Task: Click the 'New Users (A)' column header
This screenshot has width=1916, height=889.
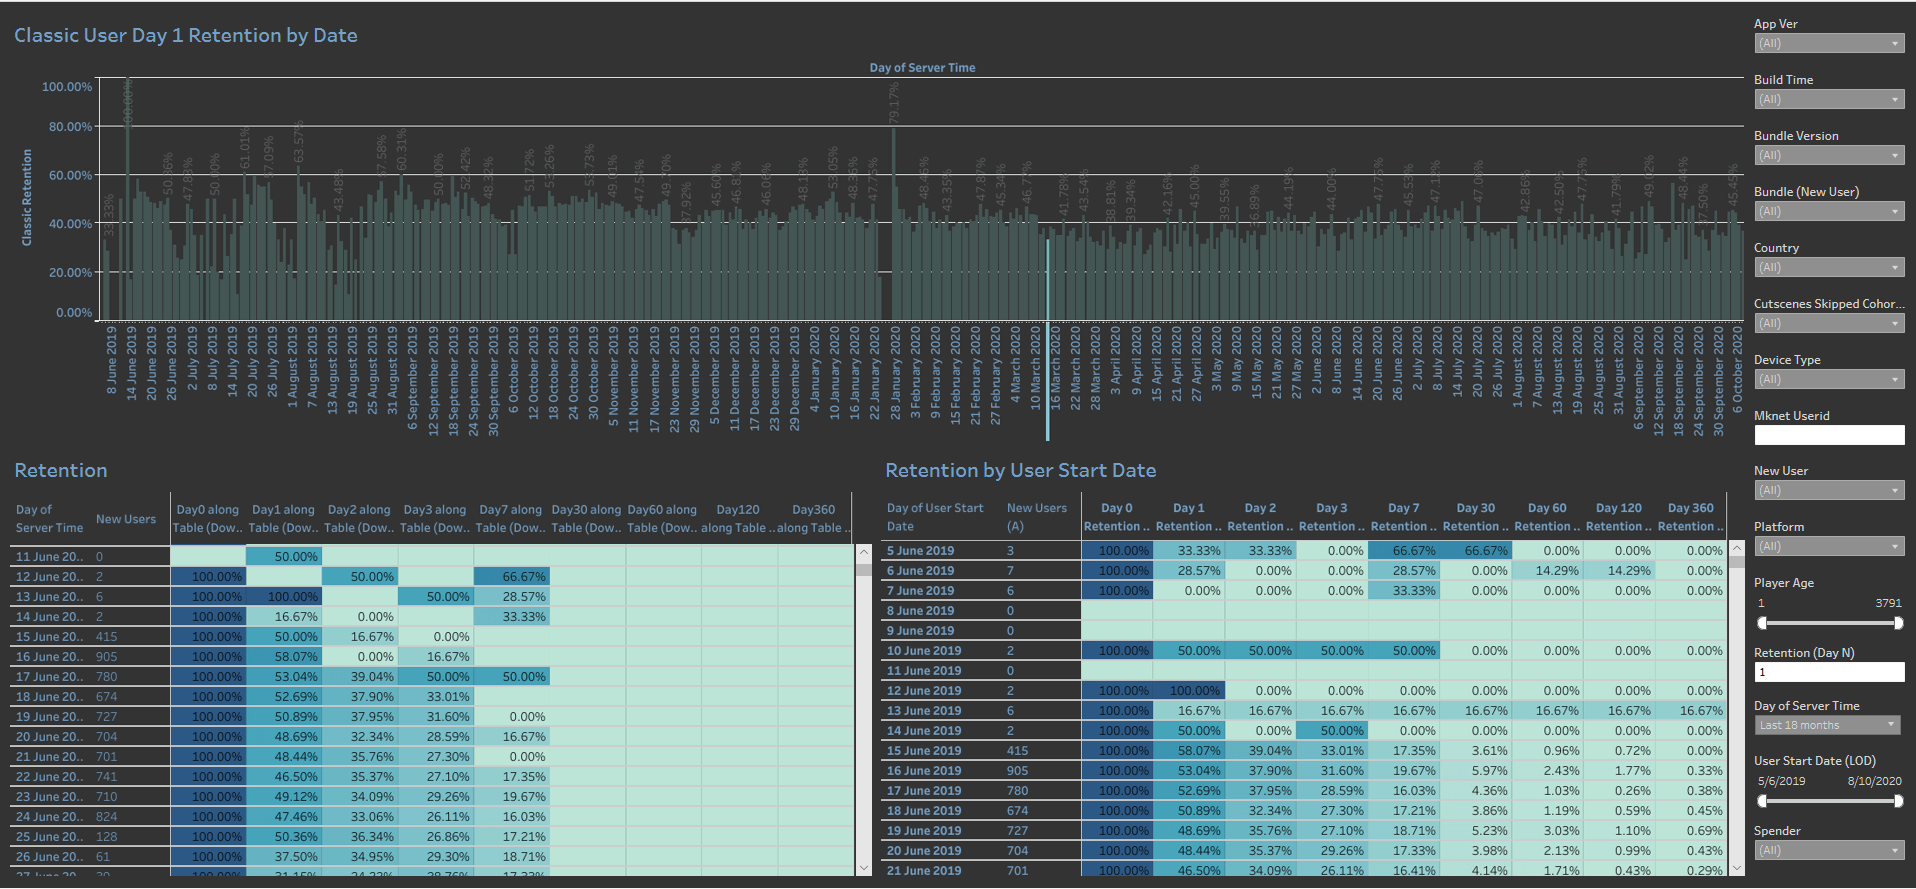Action: tap(1036, 517)
